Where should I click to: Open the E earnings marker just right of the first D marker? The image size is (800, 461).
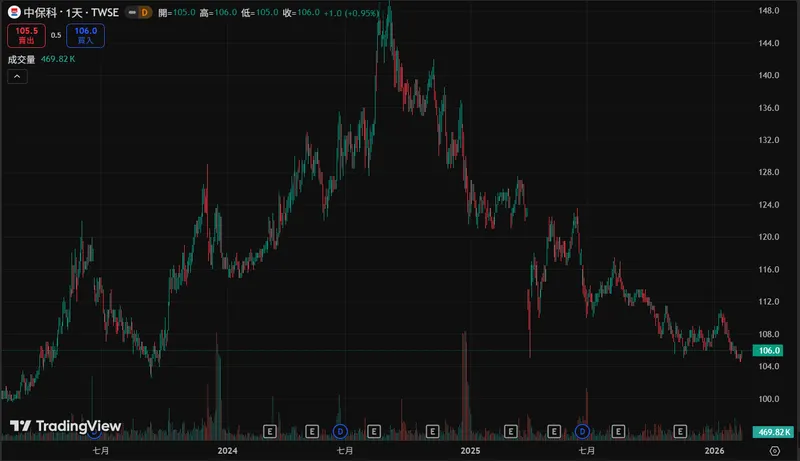(x=374, y=432)
